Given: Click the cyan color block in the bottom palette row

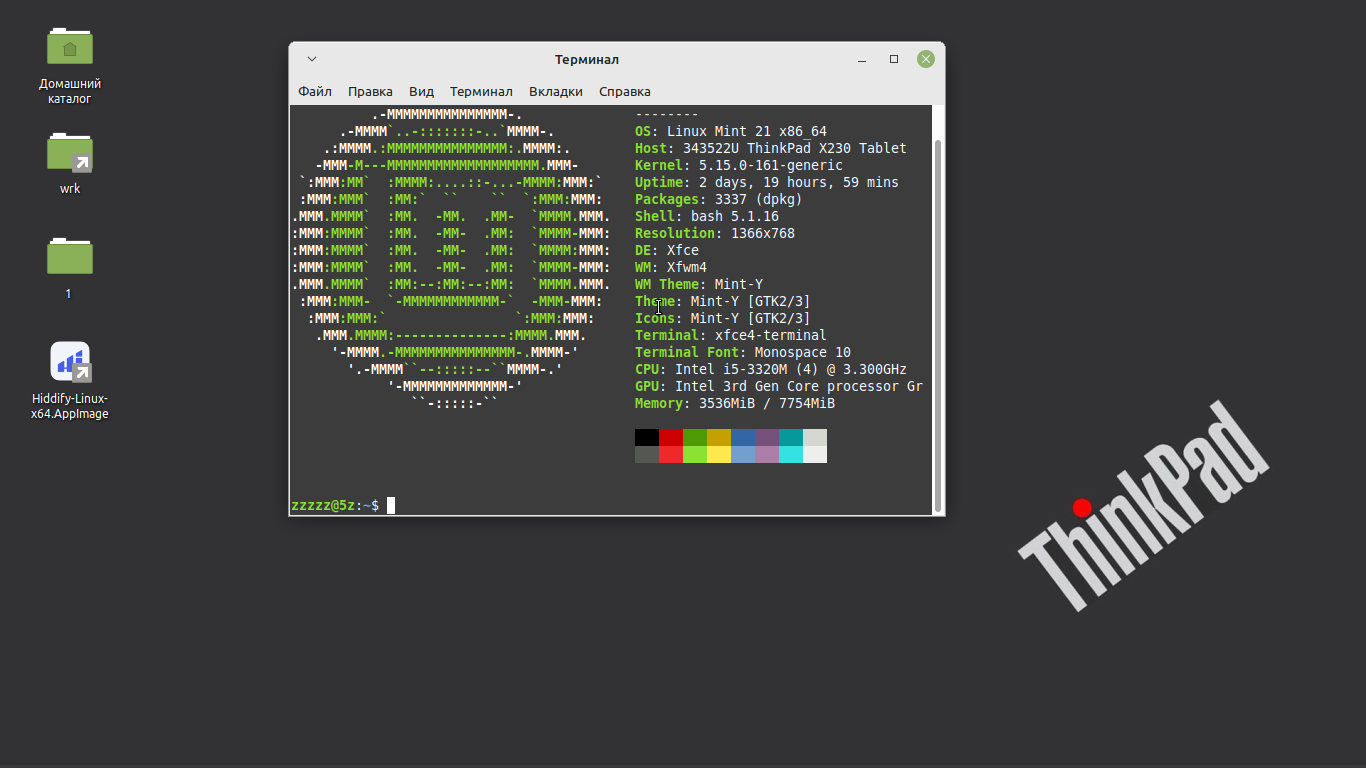Looking at the screenshot, I should click(x=791, y=455).
